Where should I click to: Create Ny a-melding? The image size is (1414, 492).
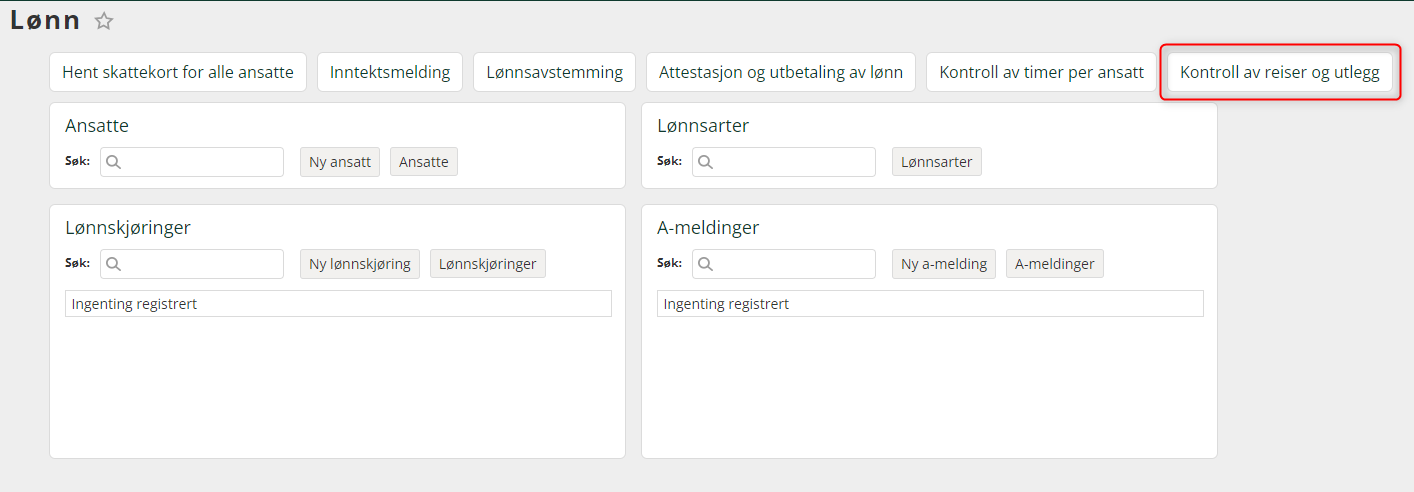tap(944, 264)
